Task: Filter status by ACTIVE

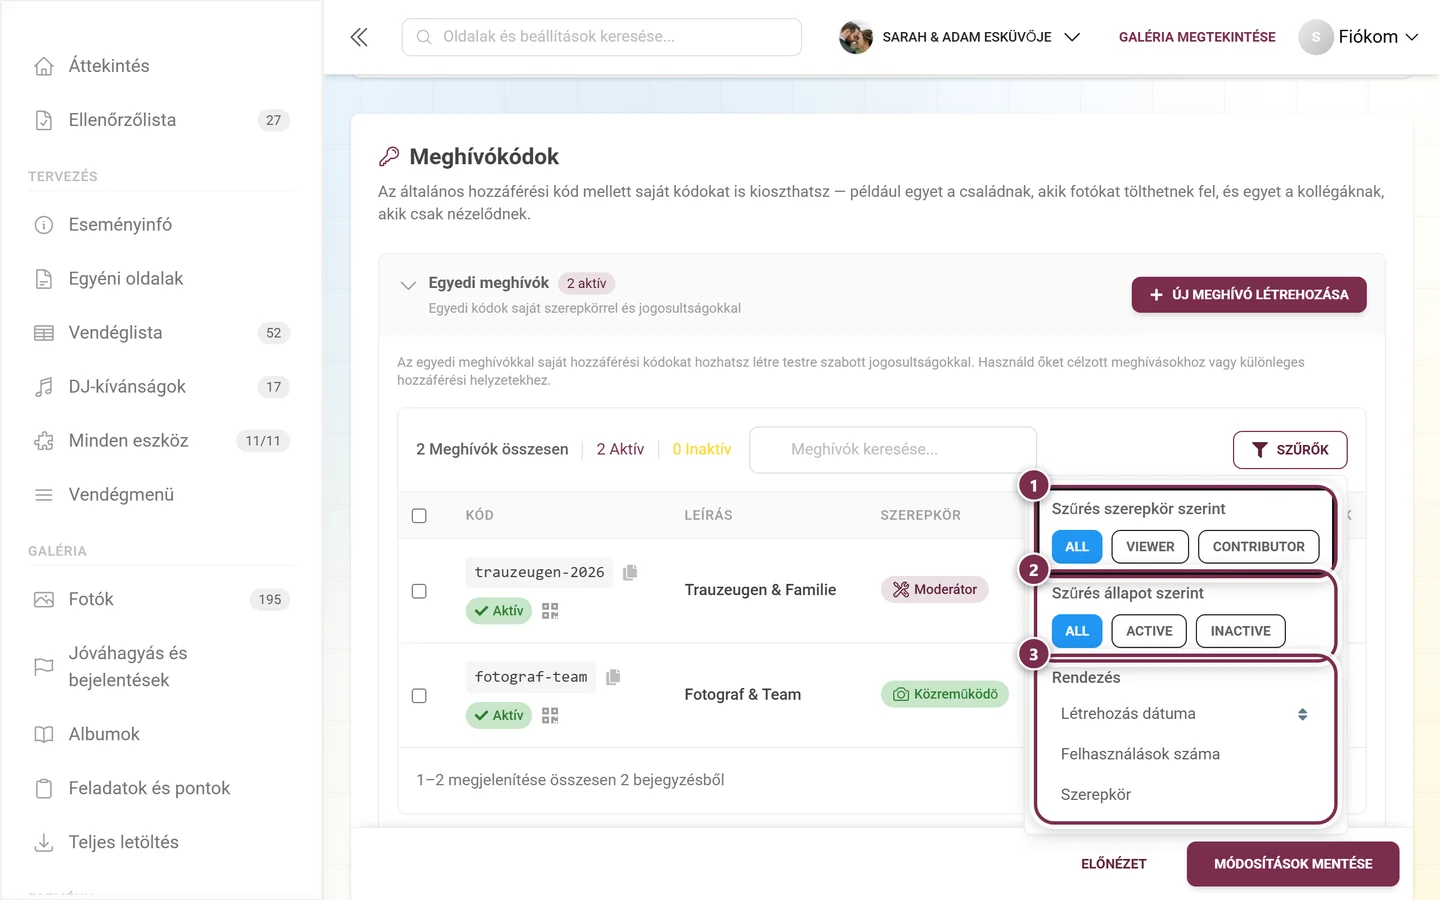Action: [1149, 631]
